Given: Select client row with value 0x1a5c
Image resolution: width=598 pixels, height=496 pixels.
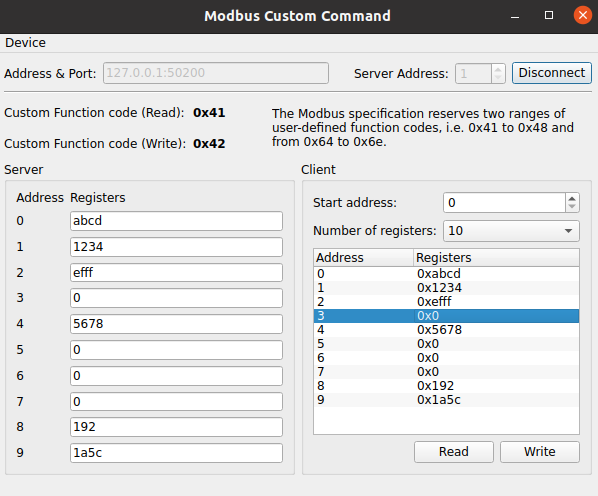Looking at the screenshot, I should pyautogui.click(x=446, y=400).
